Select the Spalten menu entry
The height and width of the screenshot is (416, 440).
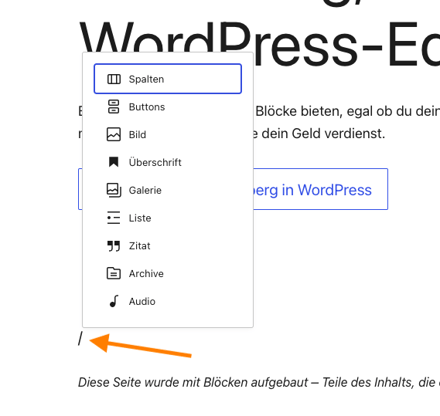(x=168, y=79)
